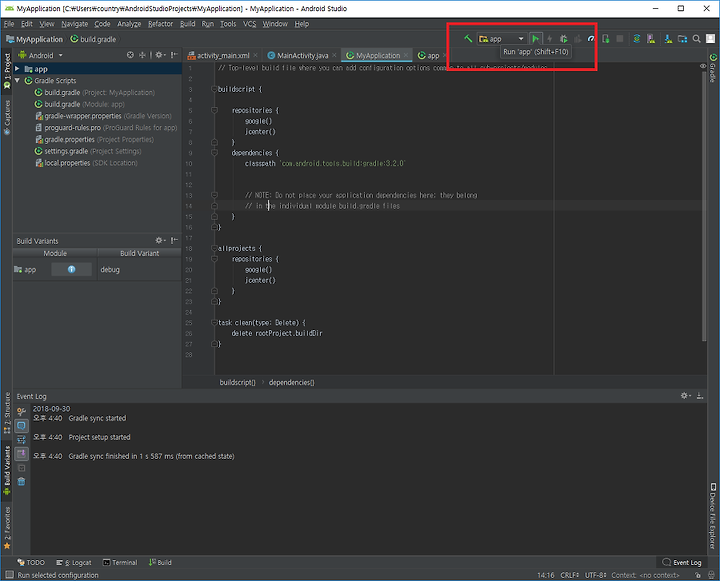The image size is (720, 581).
Task: Clear all Event Log entries trash icon
Action: 21,481
